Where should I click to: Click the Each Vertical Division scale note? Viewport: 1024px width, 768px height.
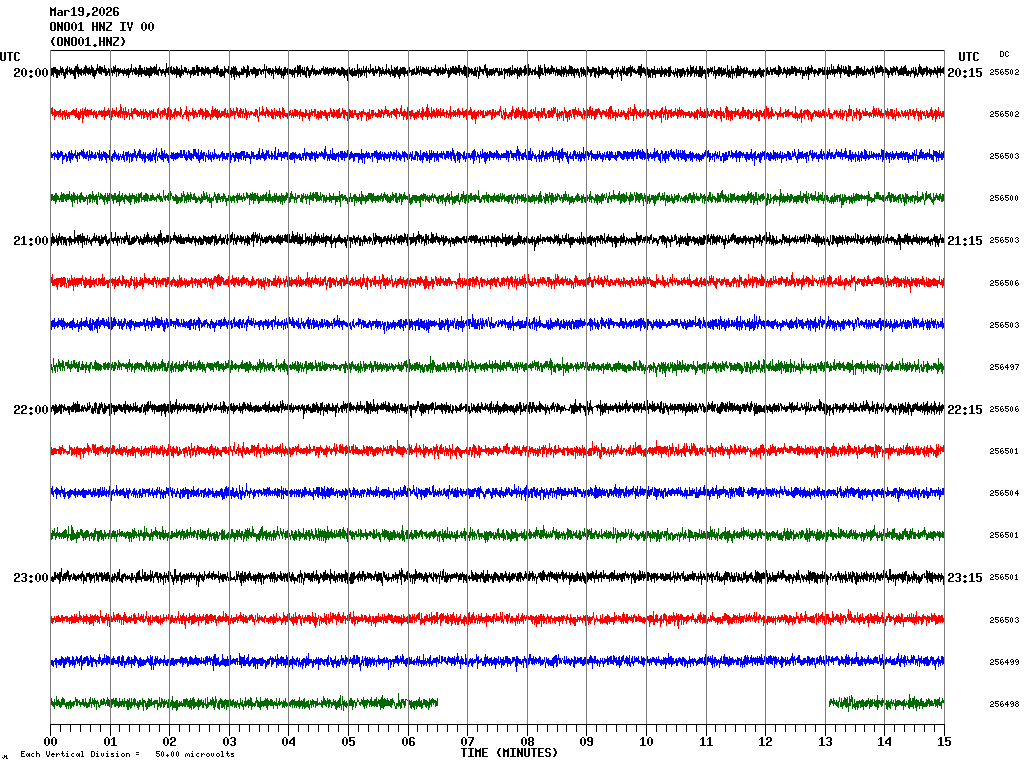(127, 754)
